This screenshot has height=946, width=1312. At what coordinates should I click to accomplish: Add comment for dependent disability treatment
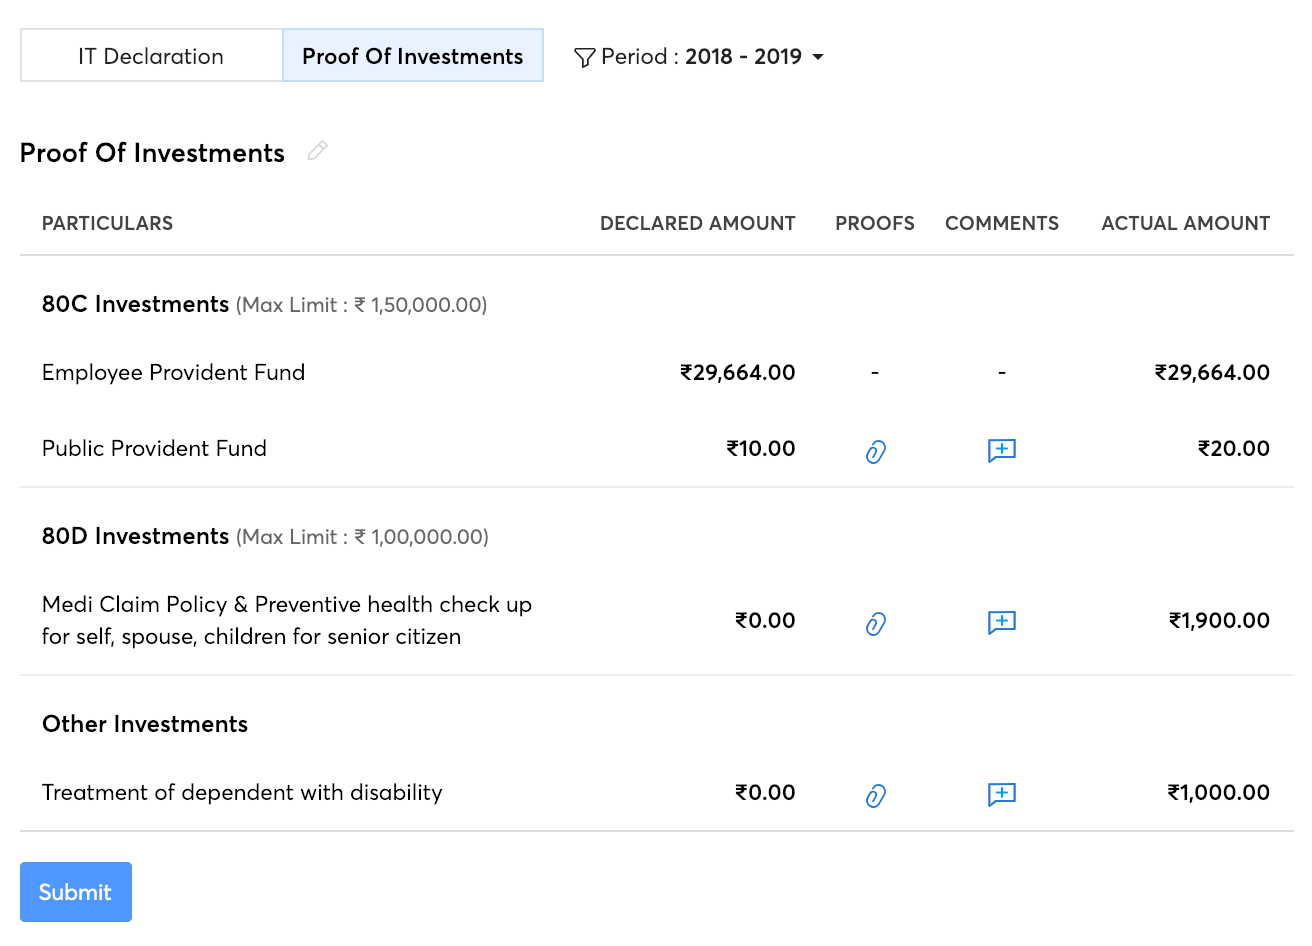[x=1001, y=794]
